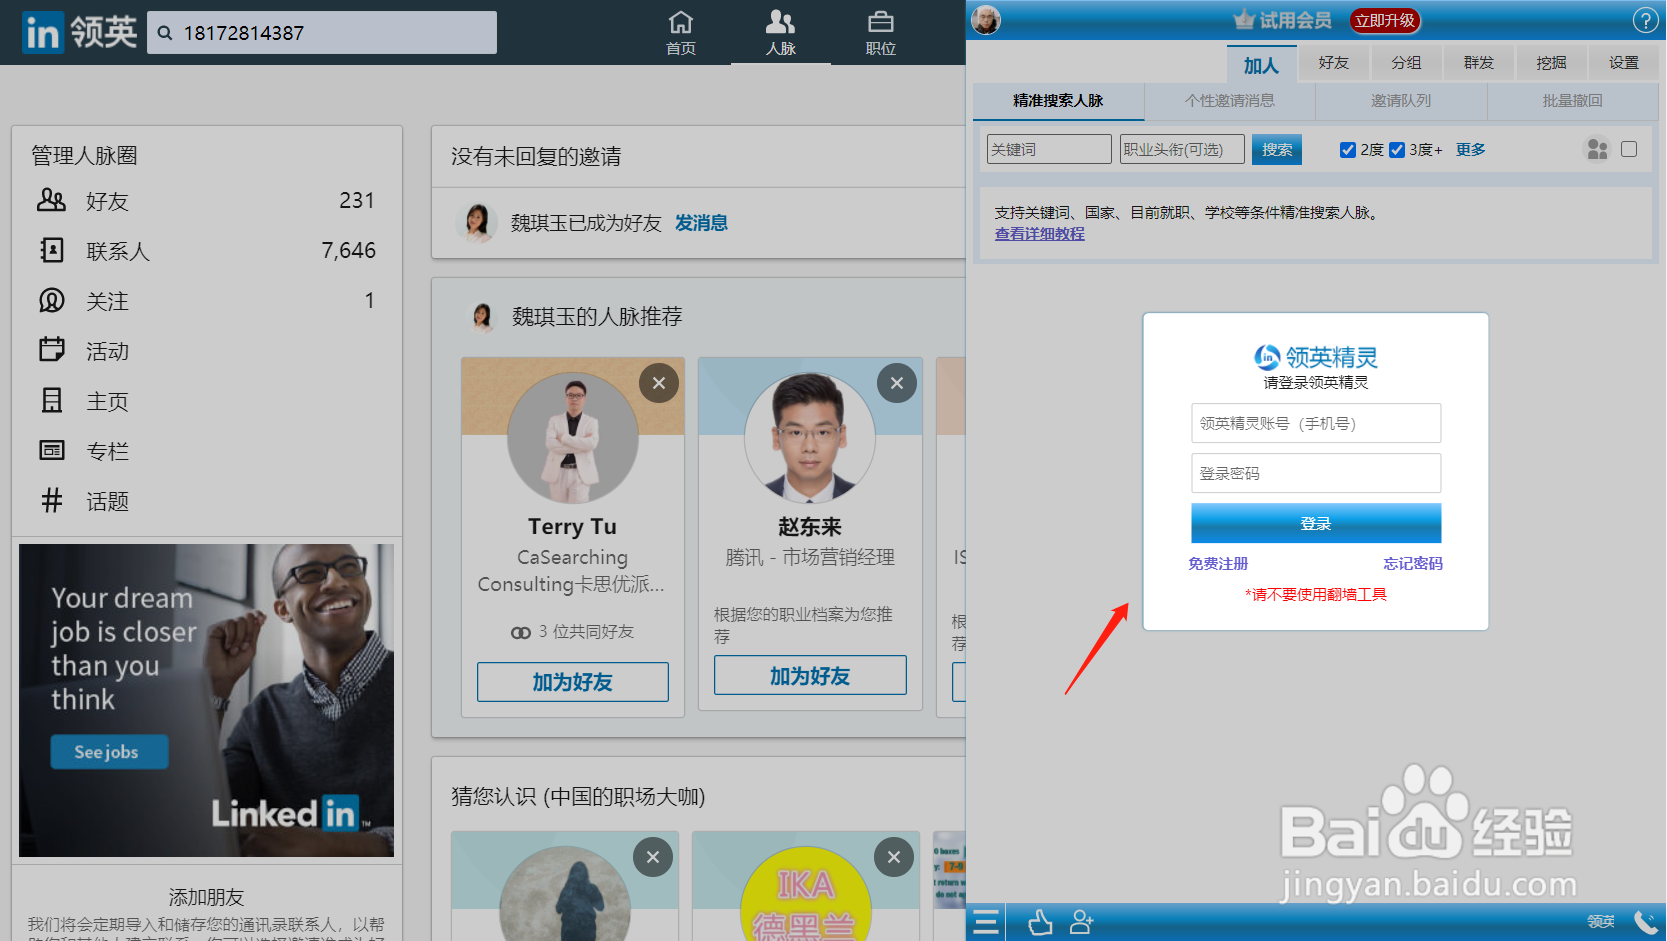Click the 活动 events calendar icon

(x=51, y=349)
